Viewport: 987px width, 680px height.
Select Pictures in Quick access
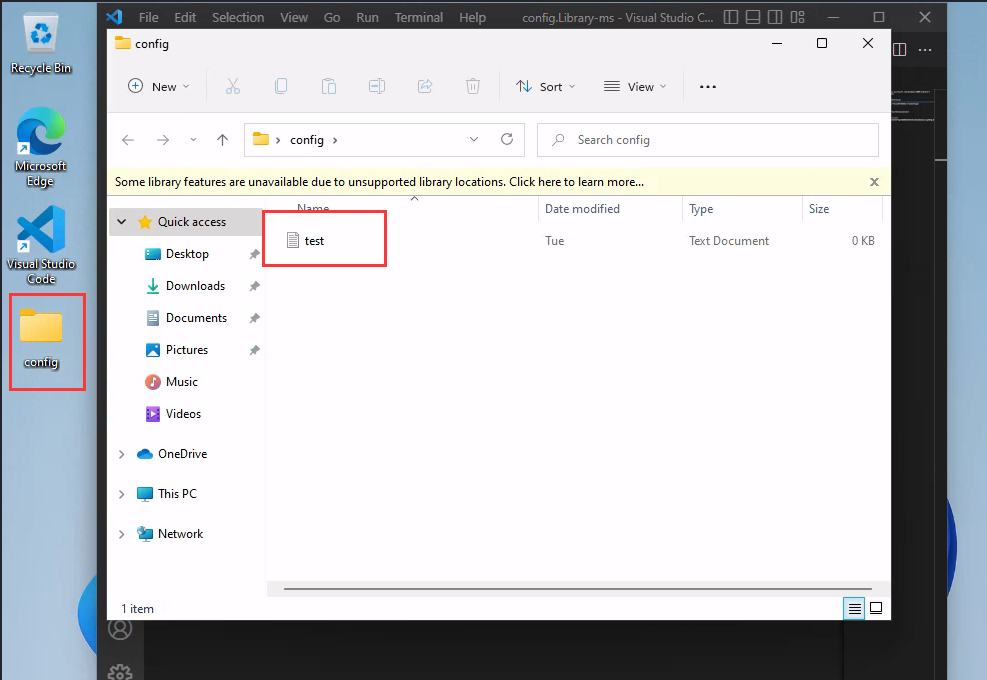[x=186, y=350]
